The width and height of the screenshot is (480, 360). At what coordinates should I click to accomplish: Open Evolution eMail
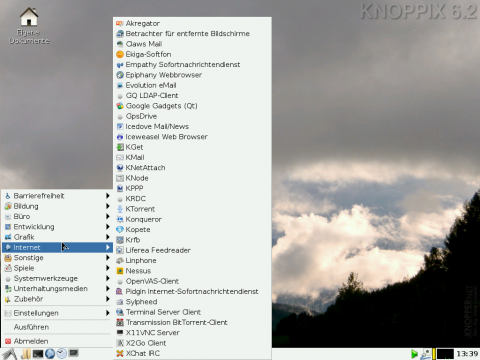tap(192, 85)
